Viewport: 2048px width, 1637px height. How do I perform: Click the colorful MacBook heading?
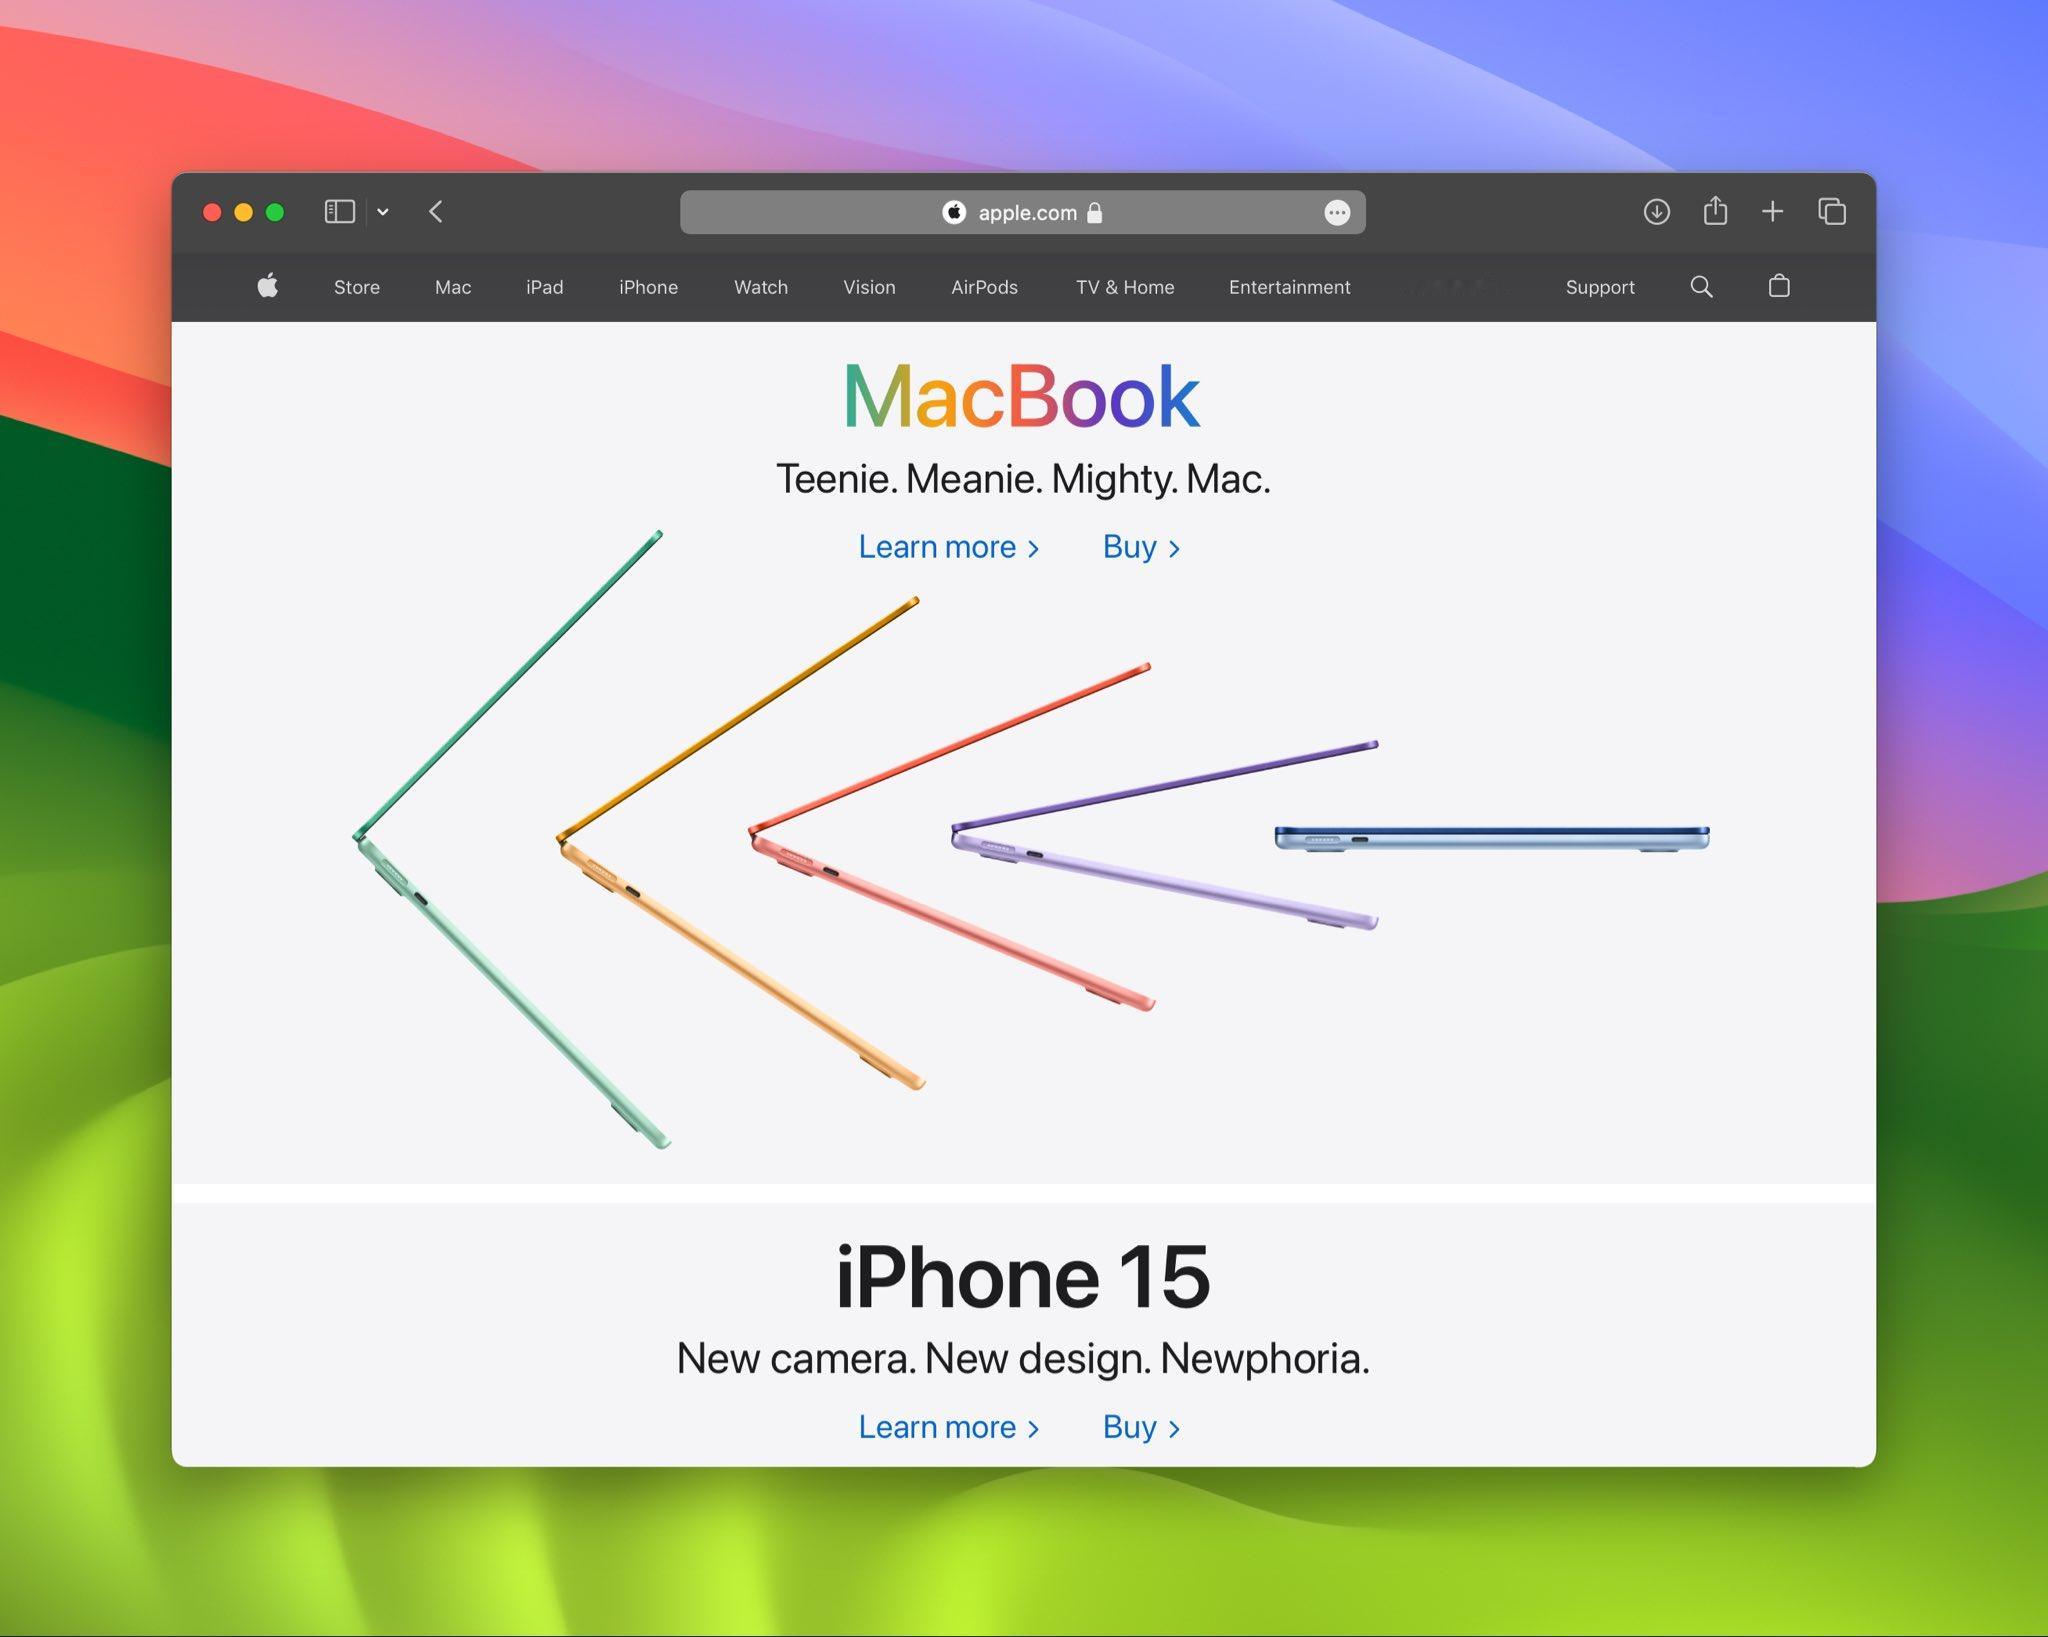point(1022,396)
